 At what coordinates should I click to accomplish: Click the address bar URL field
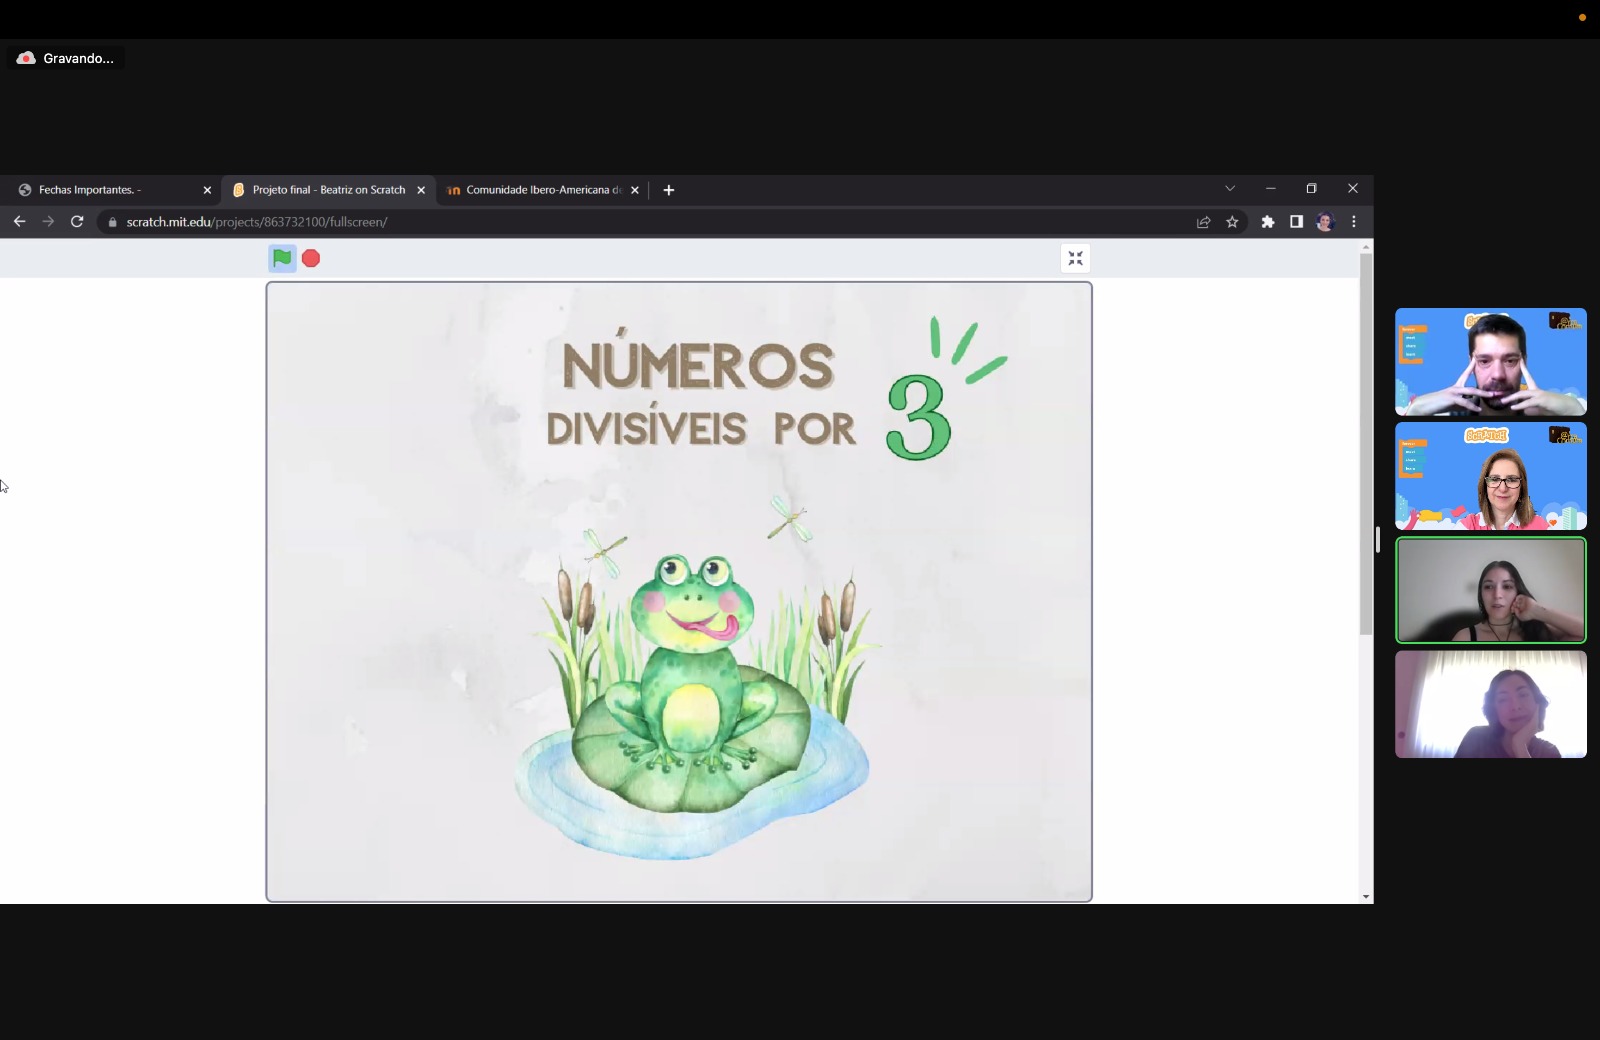(650, 222)
